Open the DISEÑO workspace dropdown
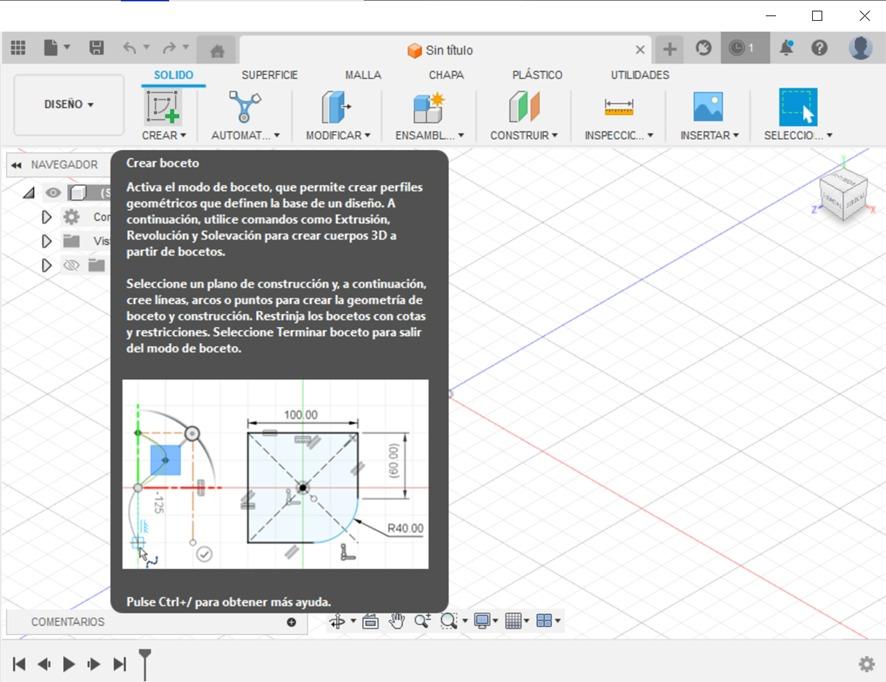This screenshot has width=886, height=682. point(69,105)
